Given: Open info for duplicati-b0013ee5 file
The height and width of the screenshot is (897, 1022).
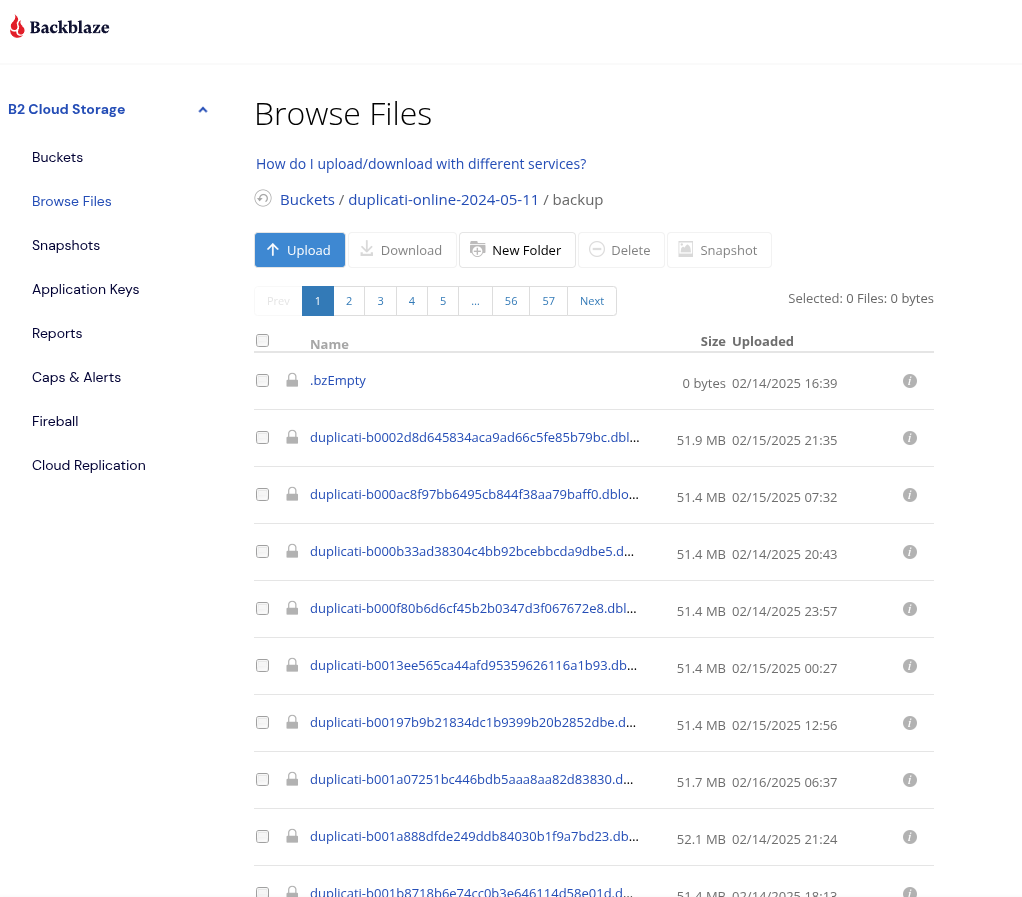Looking at the screenshot, I should (x=910, y=666).
